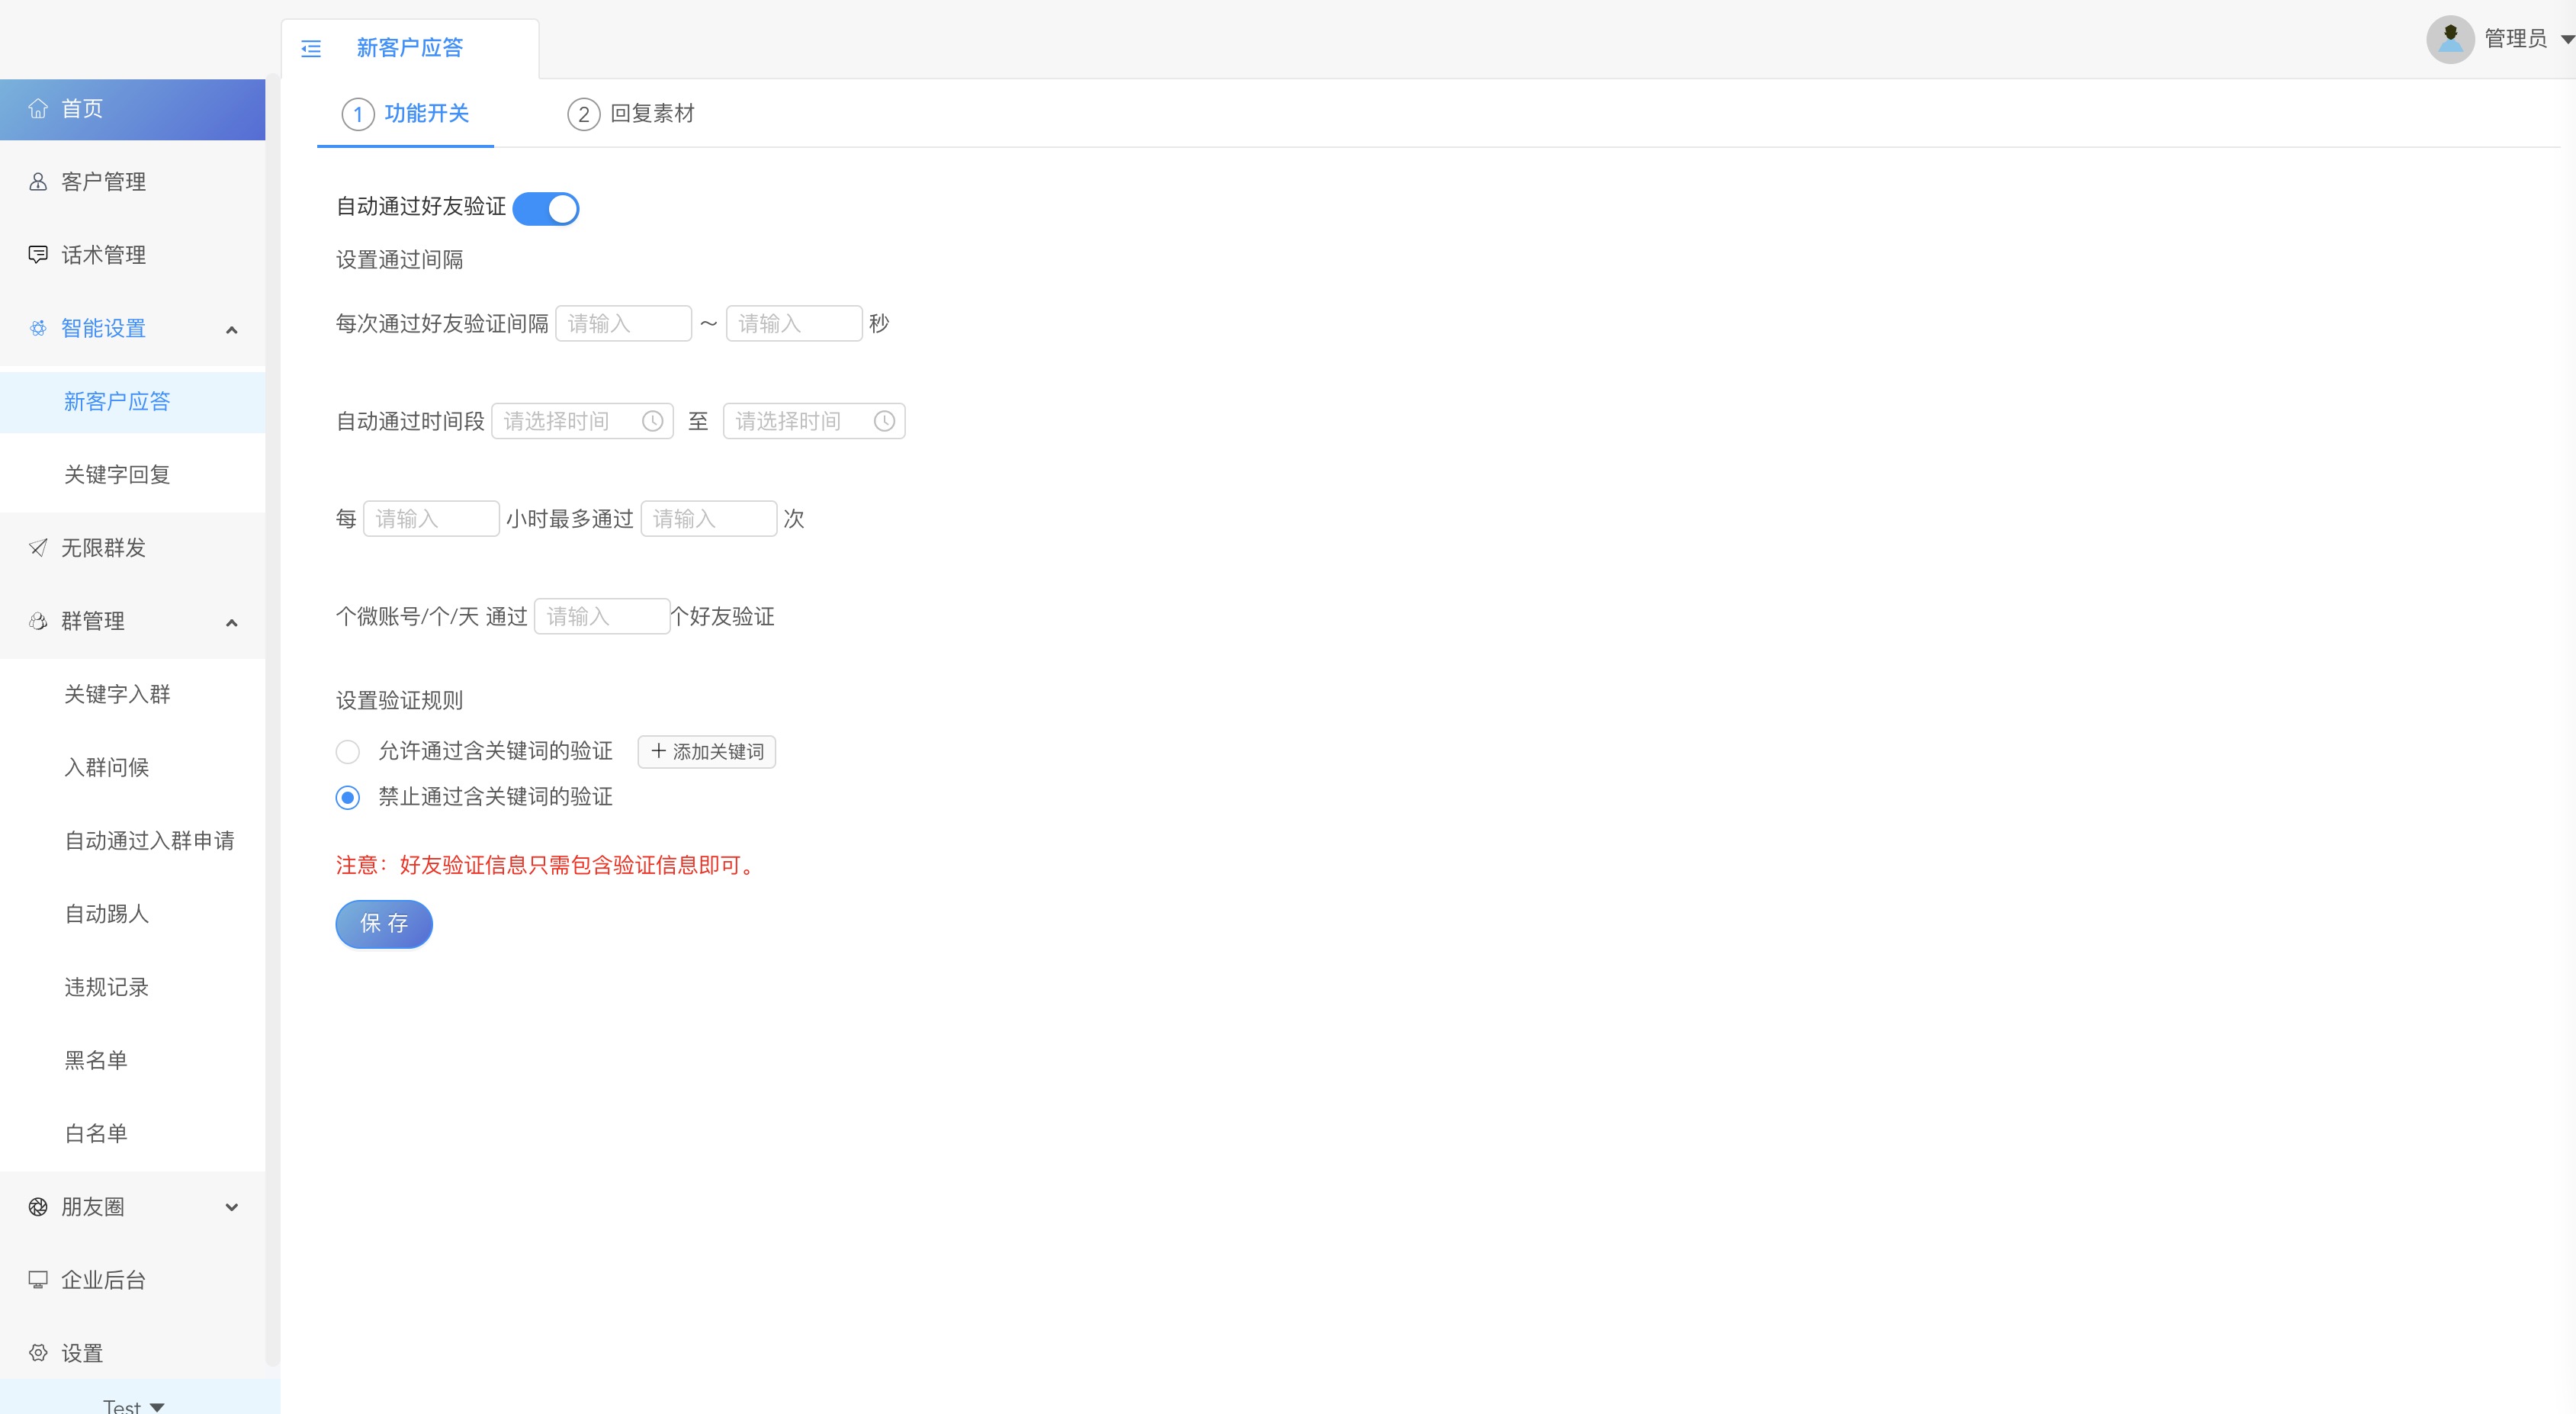Select 白名单 in the sidebar

pyautogui.click(x=132, y=1133)
